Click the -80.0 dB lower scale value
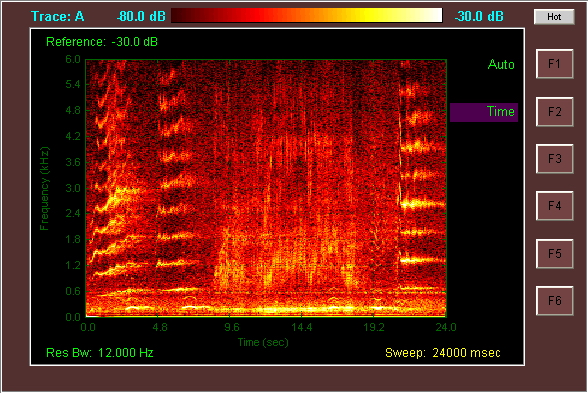 pos(141,16)
